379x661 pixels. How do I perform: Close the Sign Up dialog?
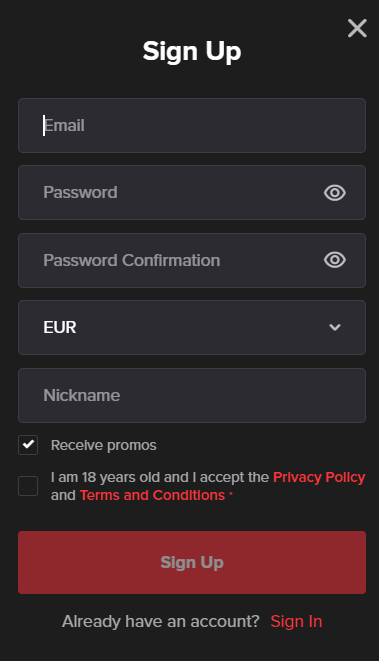[357, 28]
